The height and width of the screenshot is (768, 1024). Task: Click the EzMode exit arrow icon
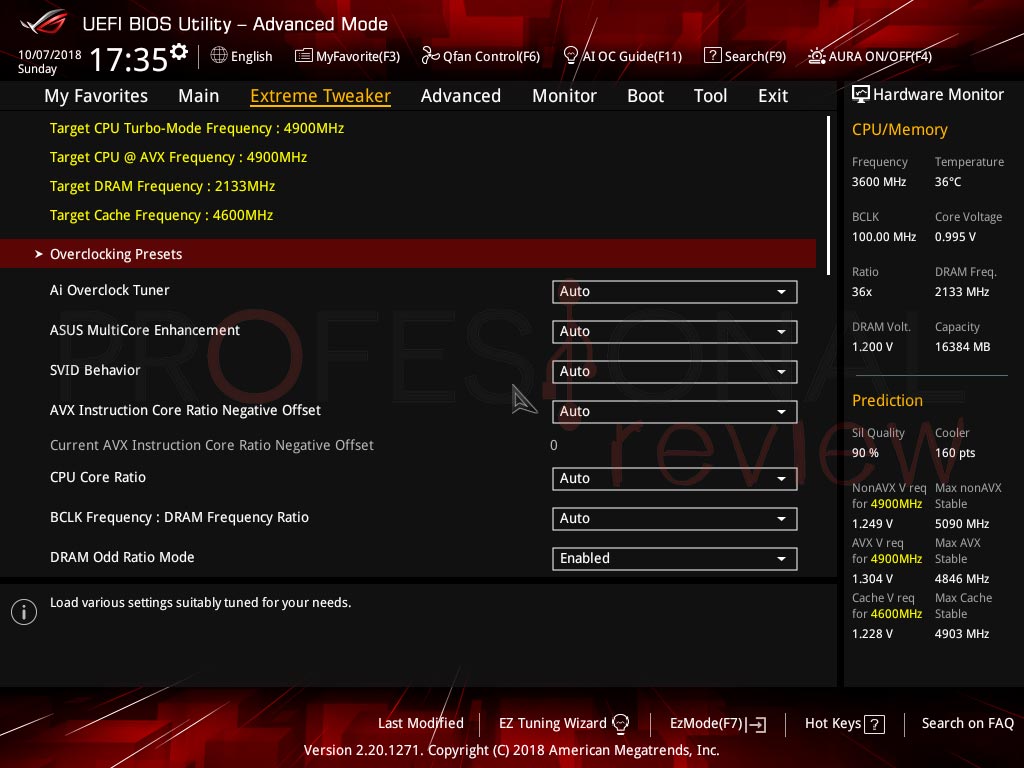[x=758, y=724]
